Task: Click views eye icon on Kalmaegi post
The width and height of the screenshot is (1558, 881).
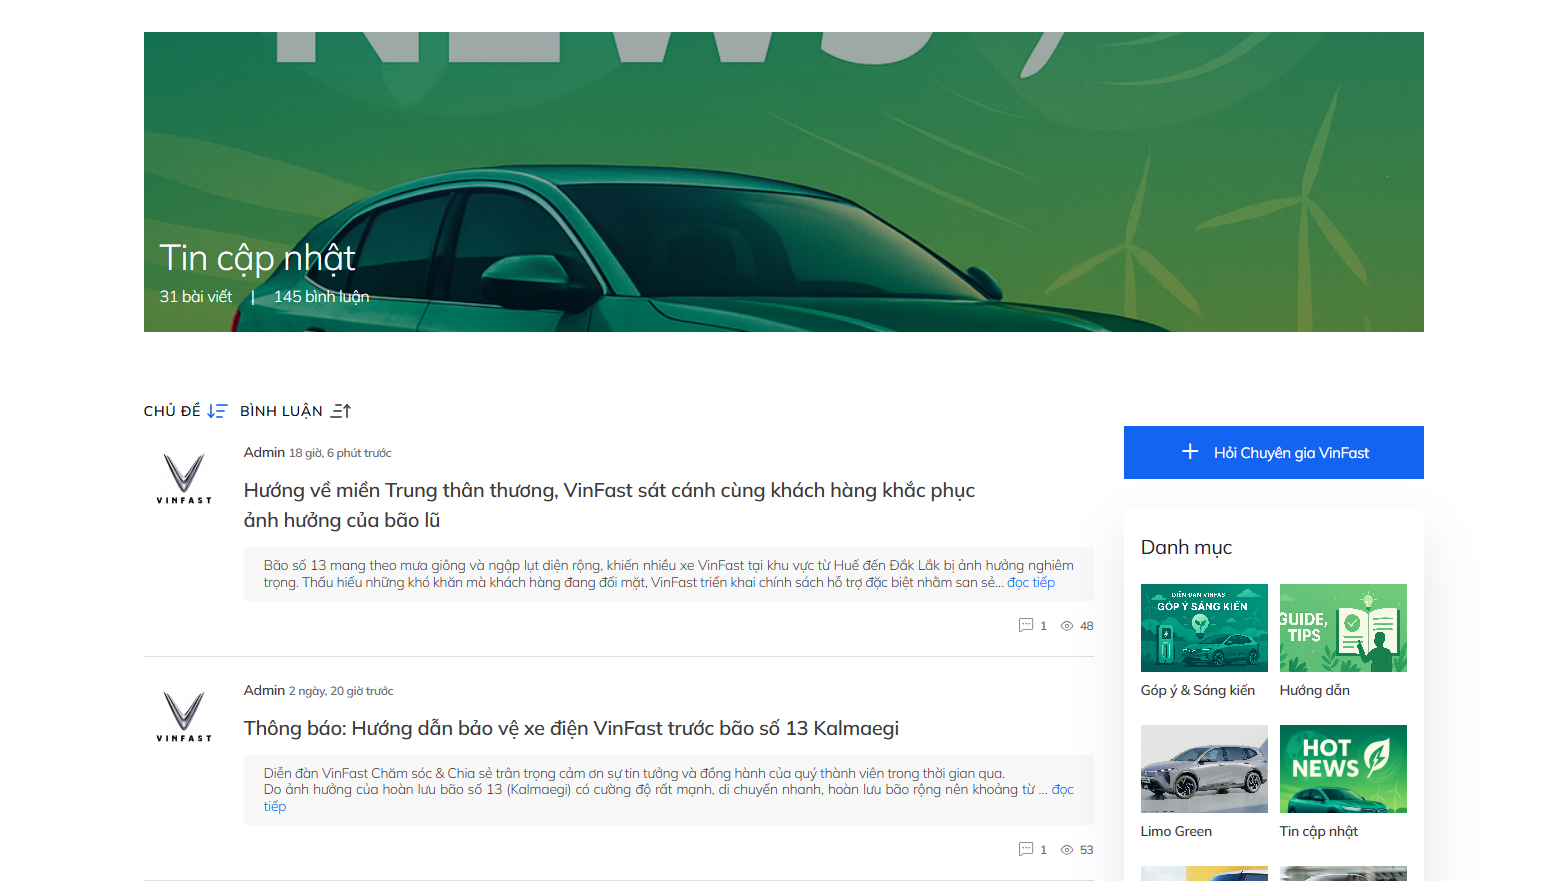Action: 1067,850
